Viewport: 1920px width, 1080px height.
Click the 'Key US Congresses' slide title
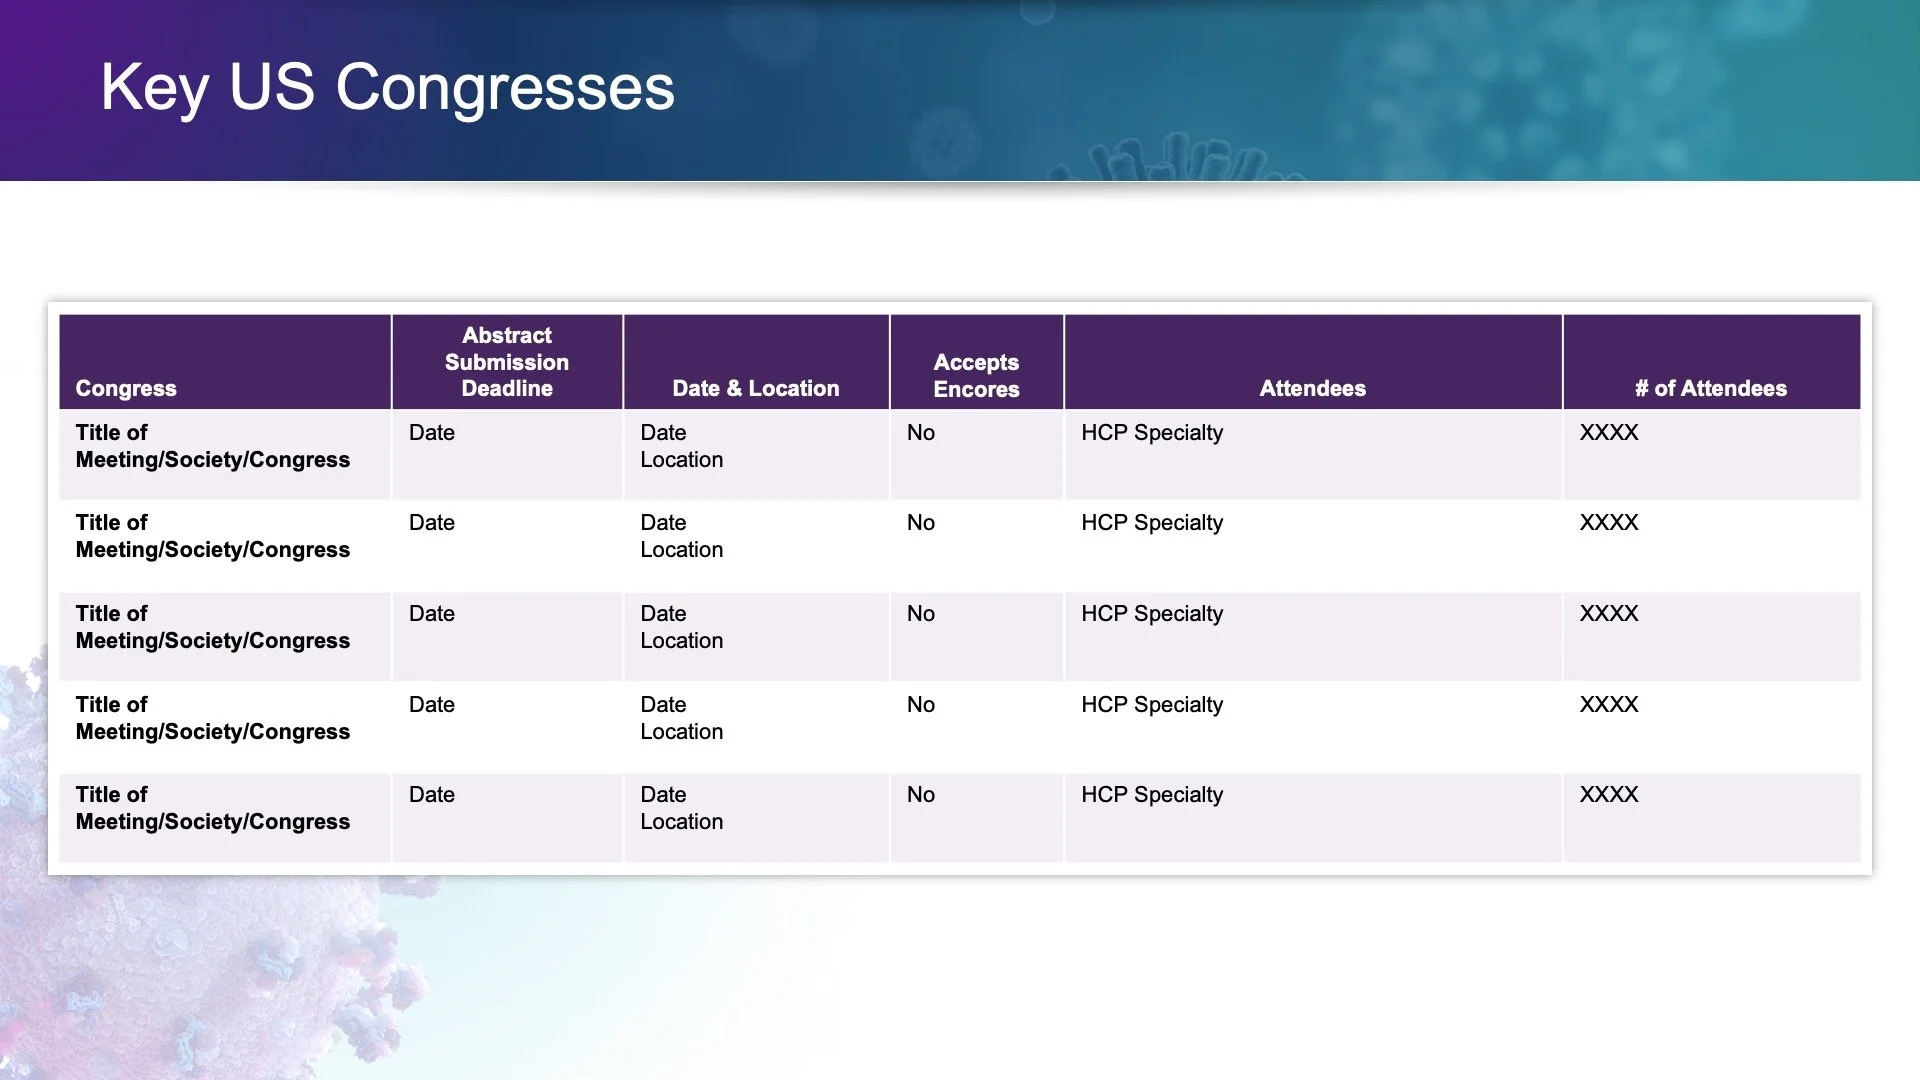coord(387,87)
